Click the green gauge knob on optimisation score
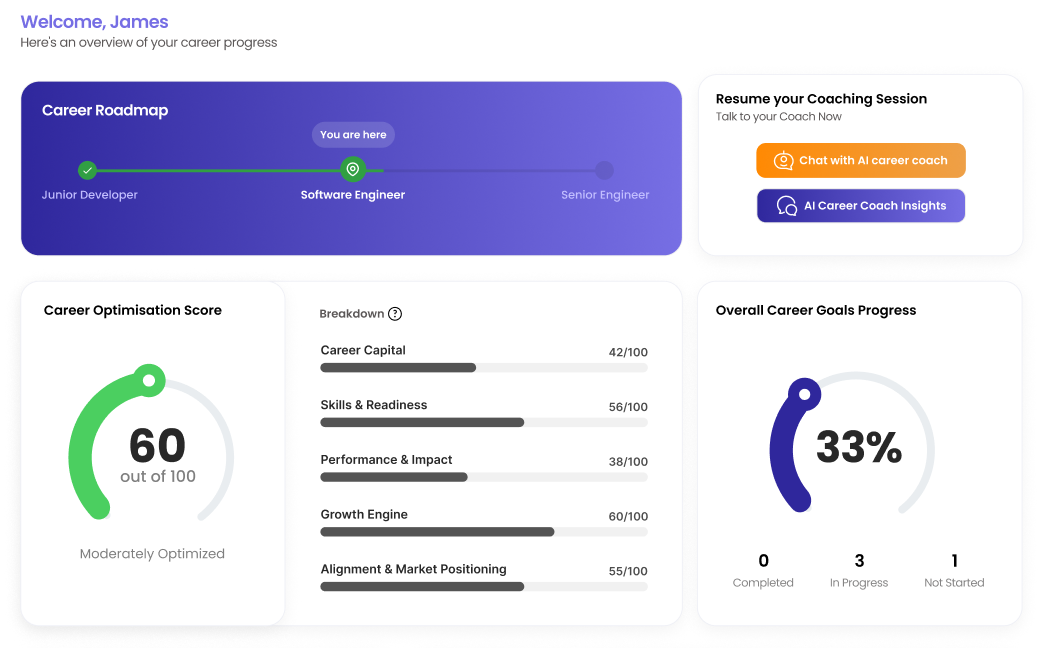 [149, 380]
